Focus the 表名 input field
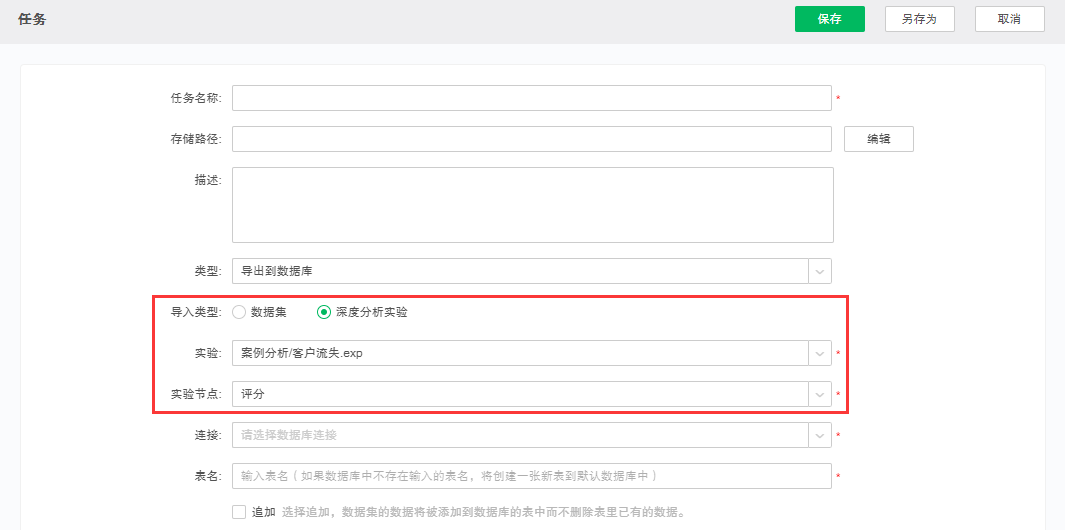Viewport: 1065px width, 530px height. click(x=531, y=476)
